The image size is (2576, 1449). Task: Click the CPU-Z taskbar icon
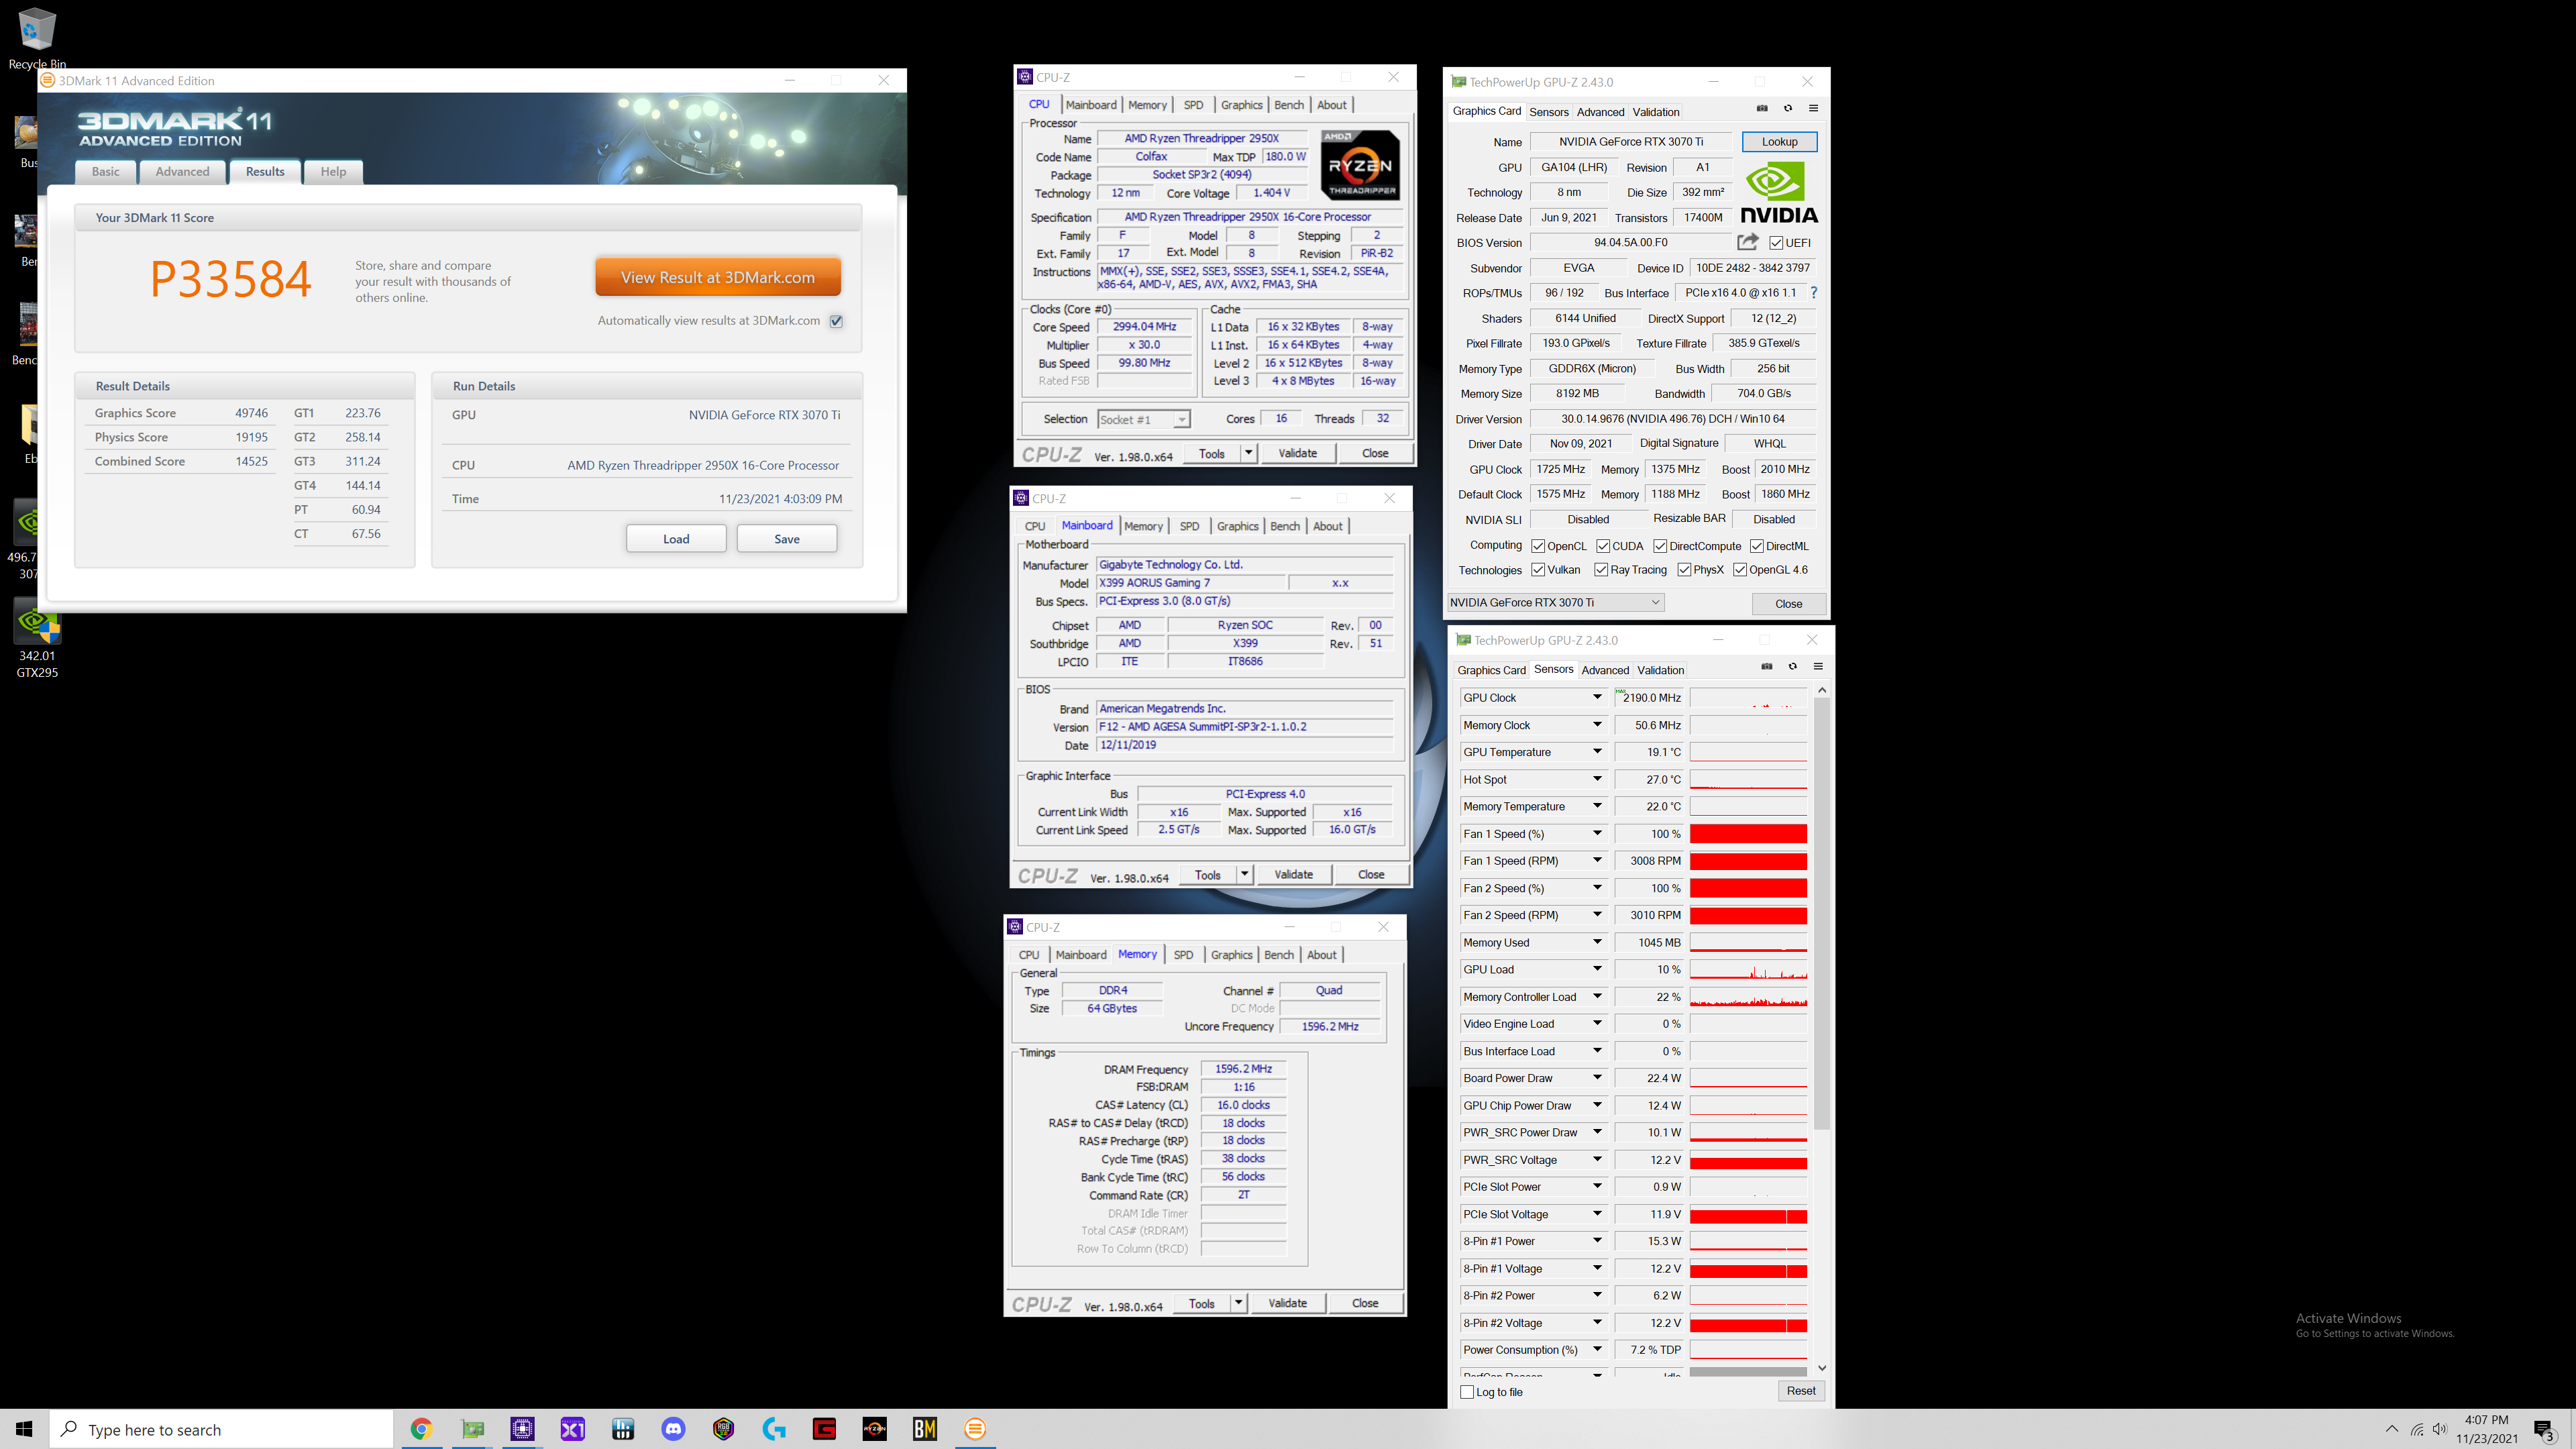522,1429
